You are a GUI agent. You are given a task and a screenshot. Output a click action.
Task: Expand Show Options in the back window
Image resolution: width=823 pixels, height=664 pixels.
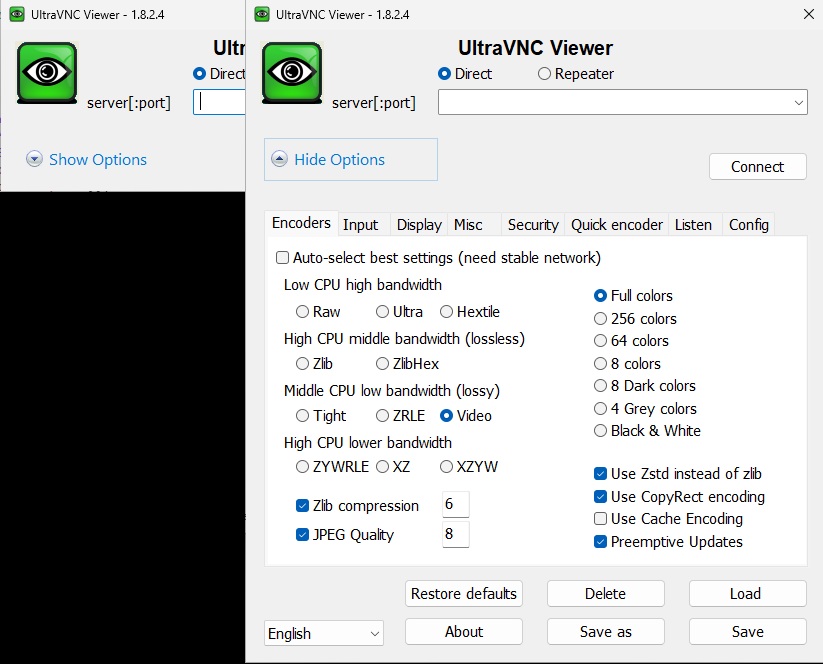click(87, 159)
